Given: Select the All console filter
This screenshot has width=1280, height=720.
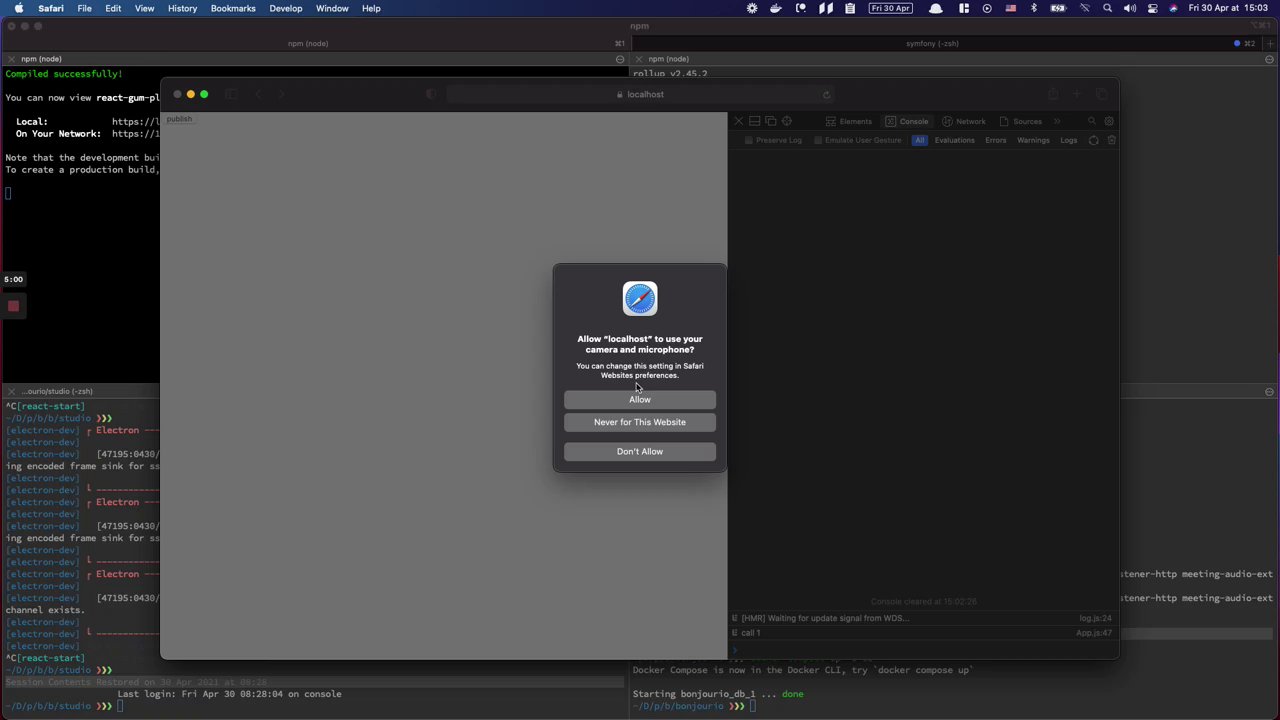Looking at the screenshot, I should (920, 140).
